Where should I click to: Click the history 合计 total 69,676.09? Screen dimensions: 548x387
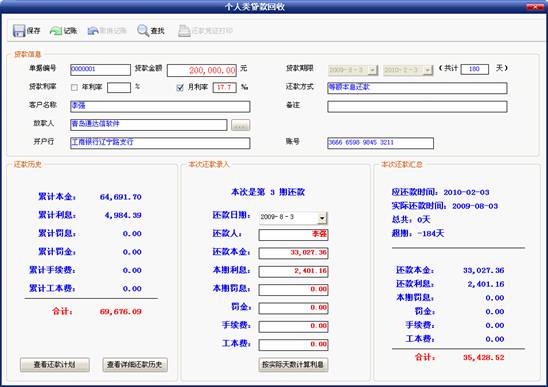coord(121,311)
